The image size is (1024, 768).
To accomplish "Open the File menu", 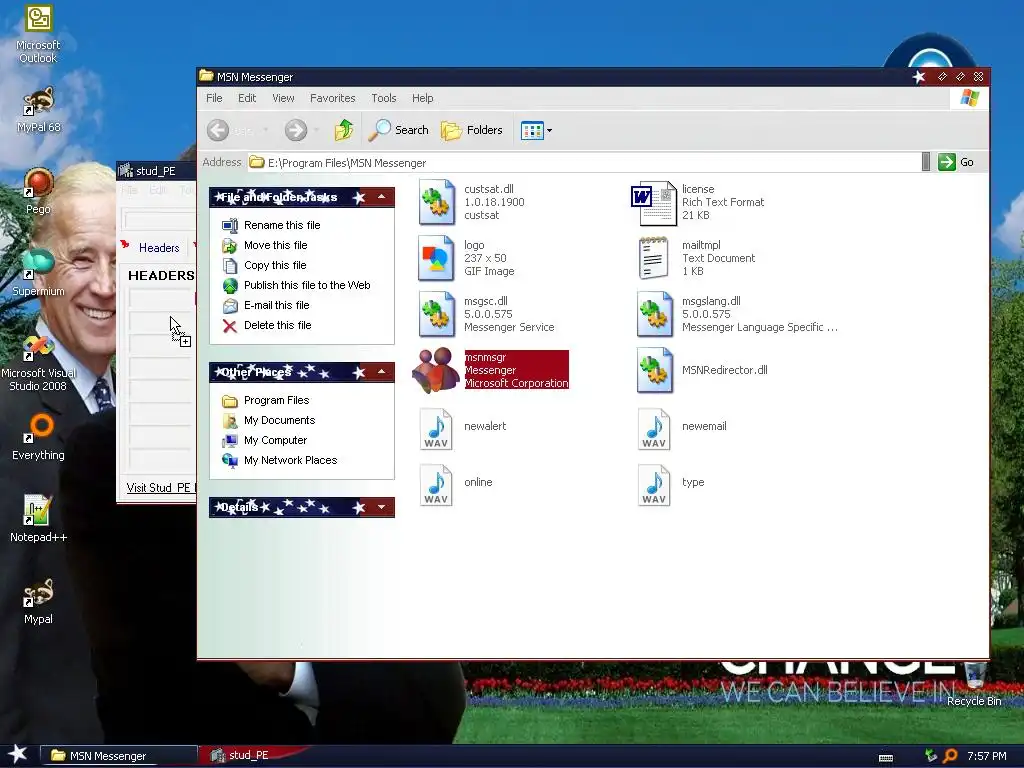I will (x=214, y=98).
